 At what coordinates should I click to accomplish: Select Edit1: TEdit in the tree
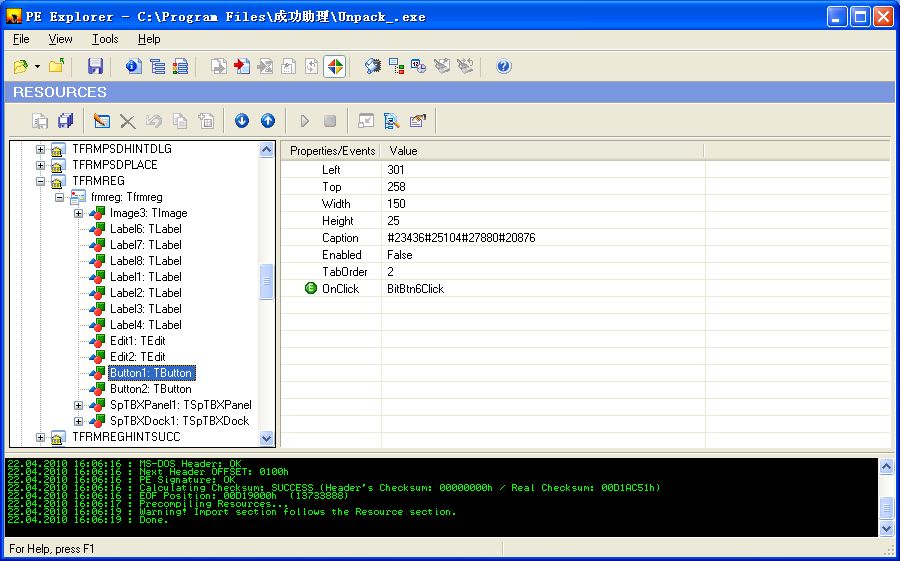138,341
